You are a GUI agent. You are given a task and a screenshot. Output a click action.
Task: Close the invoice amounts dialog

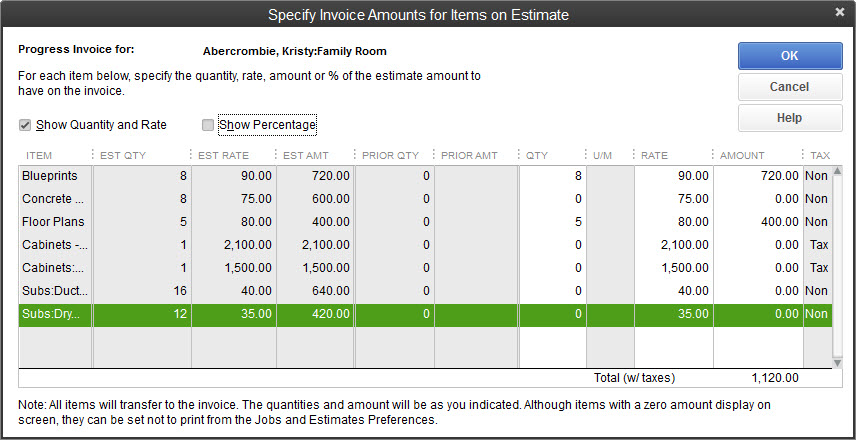pyautogui.click(x=839, y=13)
